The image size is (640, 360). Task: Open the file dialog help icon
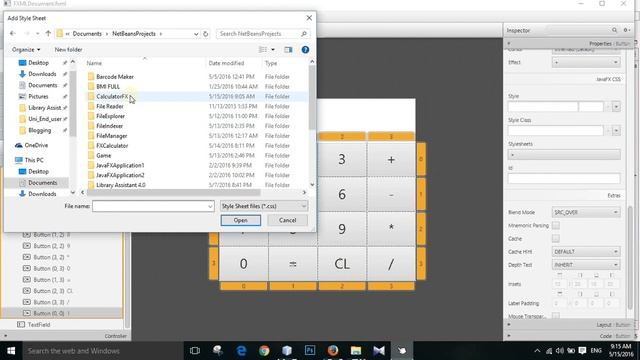[x=305, y=50]
